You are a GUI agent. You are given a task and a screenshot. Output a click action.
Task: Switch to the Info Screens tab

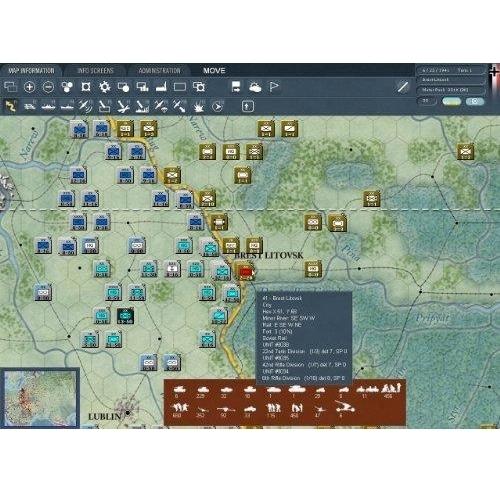(x=95, y=71)
